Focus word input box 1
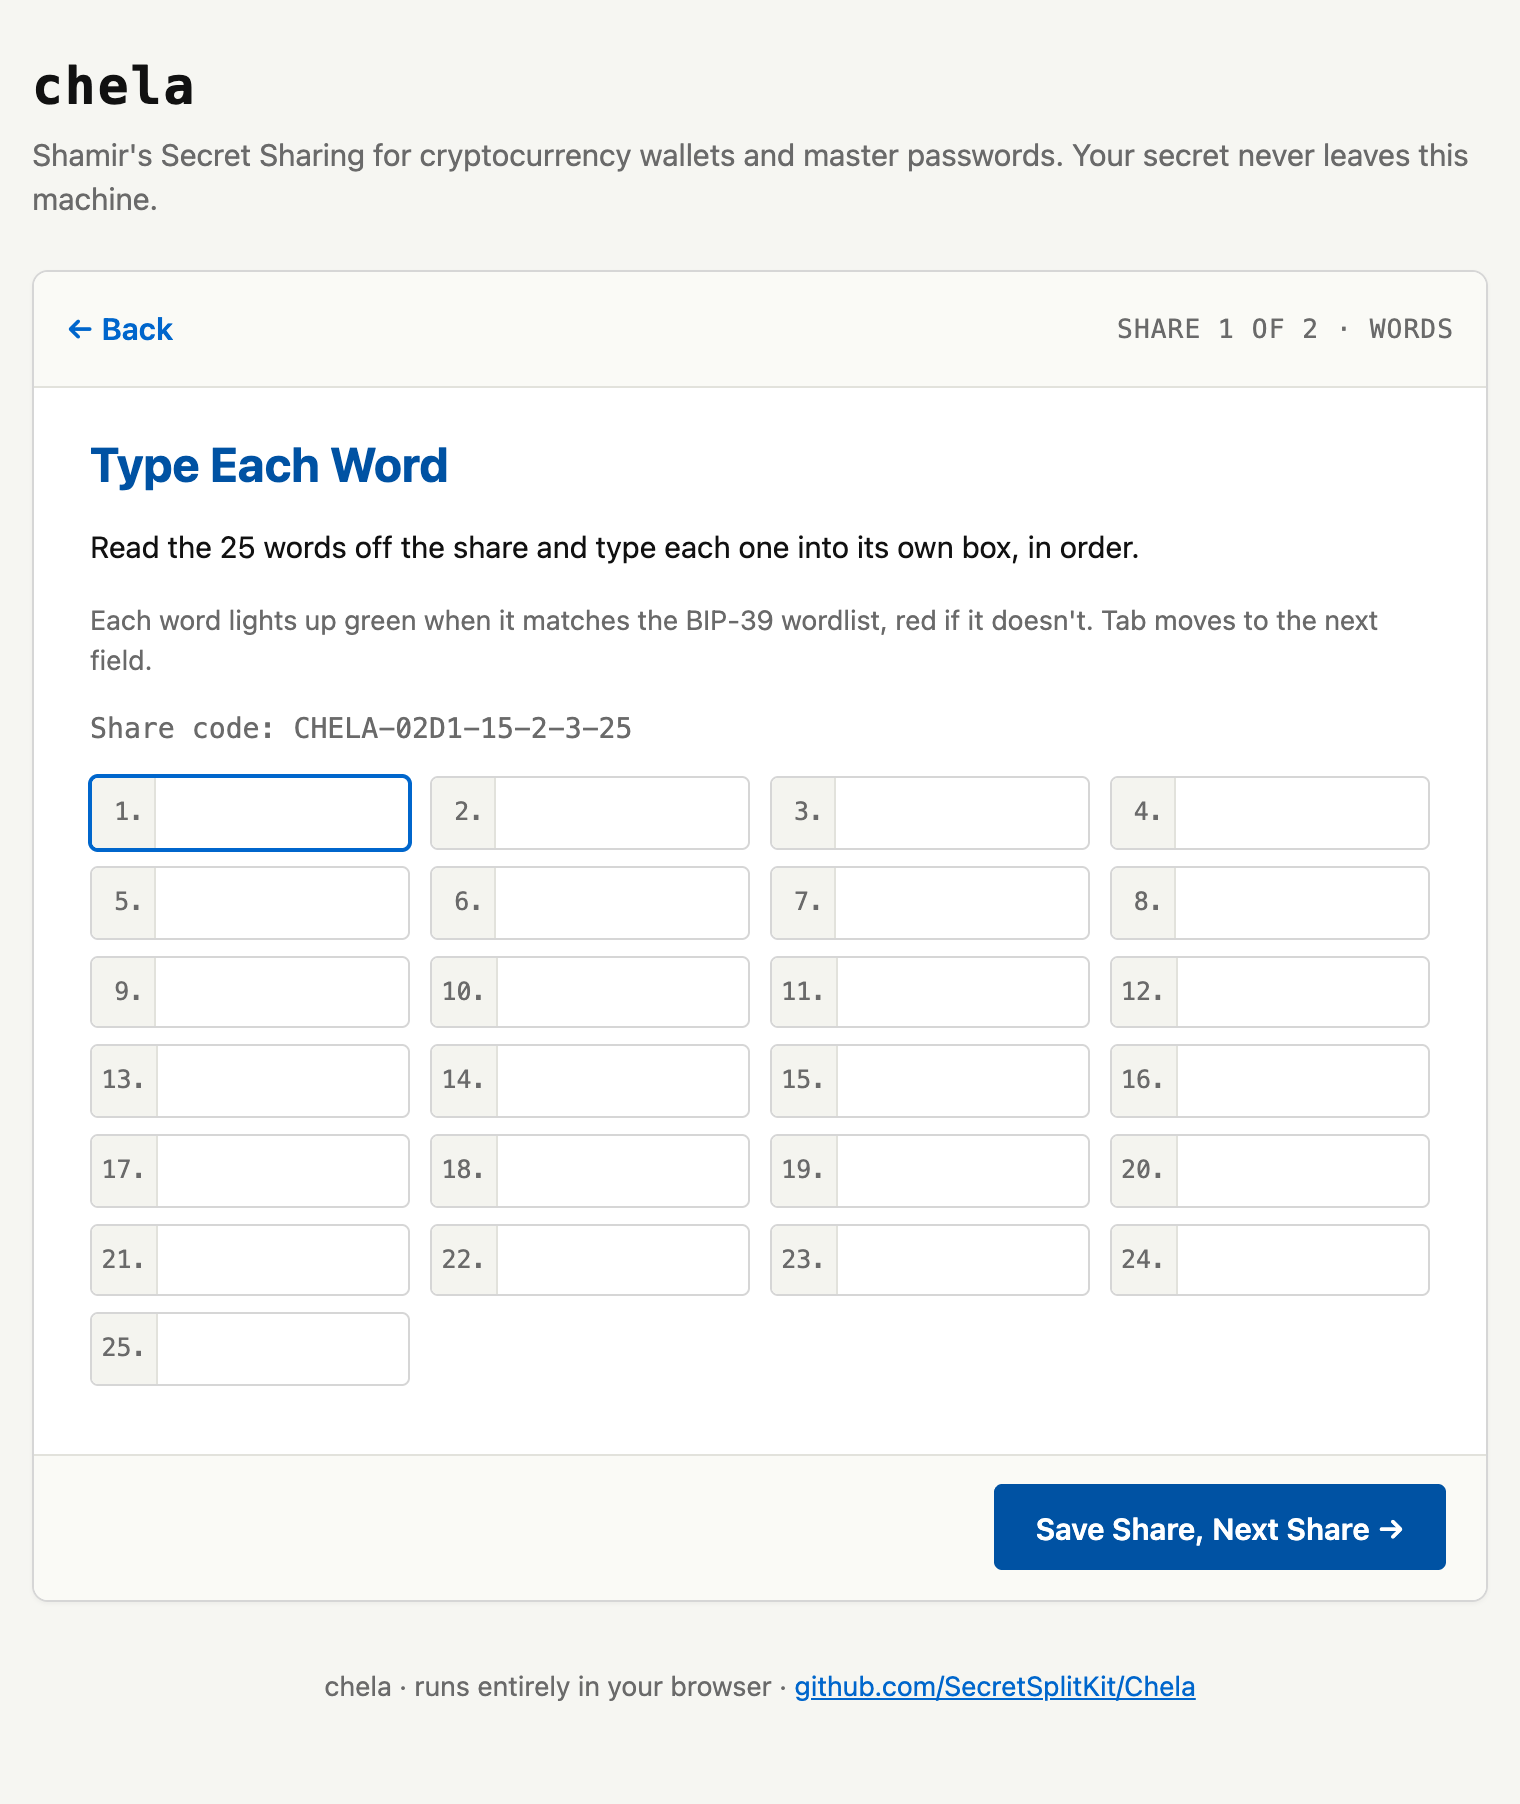1520x1804 pixels. coord(282,813)
